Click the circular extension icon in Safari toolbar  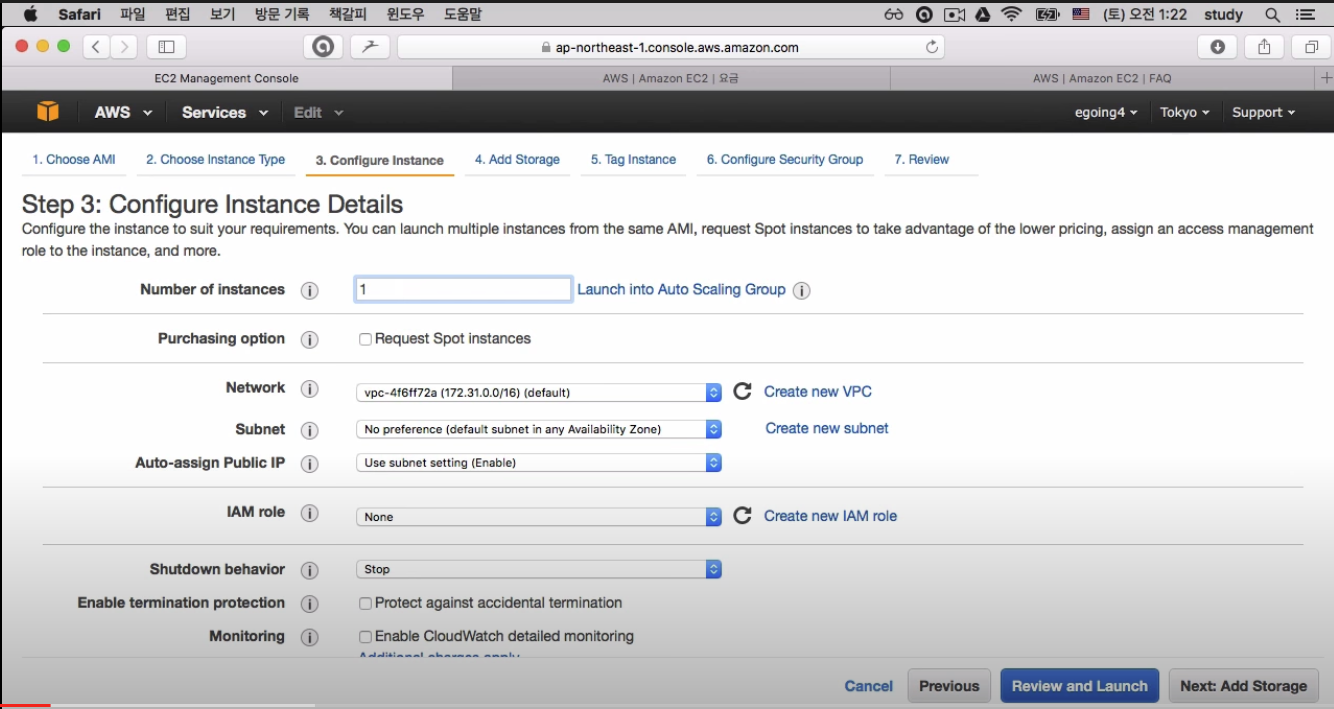click(x=323, y=46)
